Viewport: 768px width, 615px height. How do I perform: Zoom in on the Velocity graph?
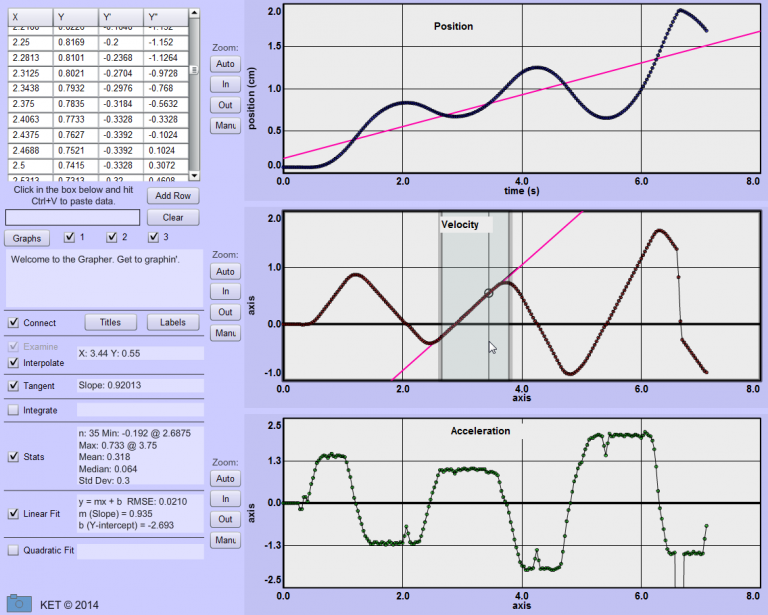(x=225, y=291)
